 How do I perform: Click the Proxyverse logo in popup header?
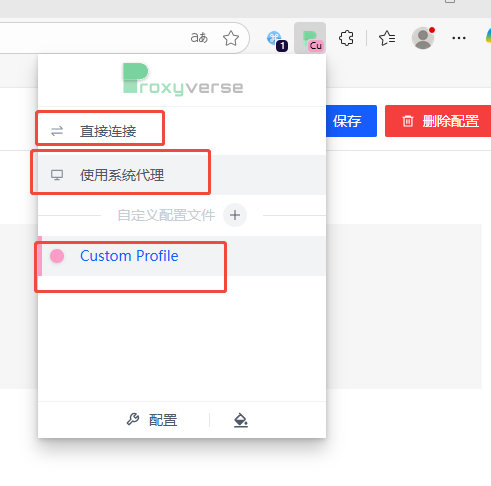[183, 79]
